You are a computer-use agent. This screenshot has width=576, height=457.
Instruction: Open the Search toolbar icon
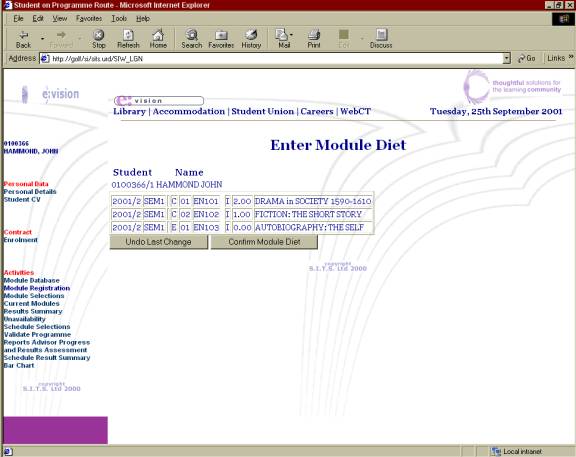(191, 39)
